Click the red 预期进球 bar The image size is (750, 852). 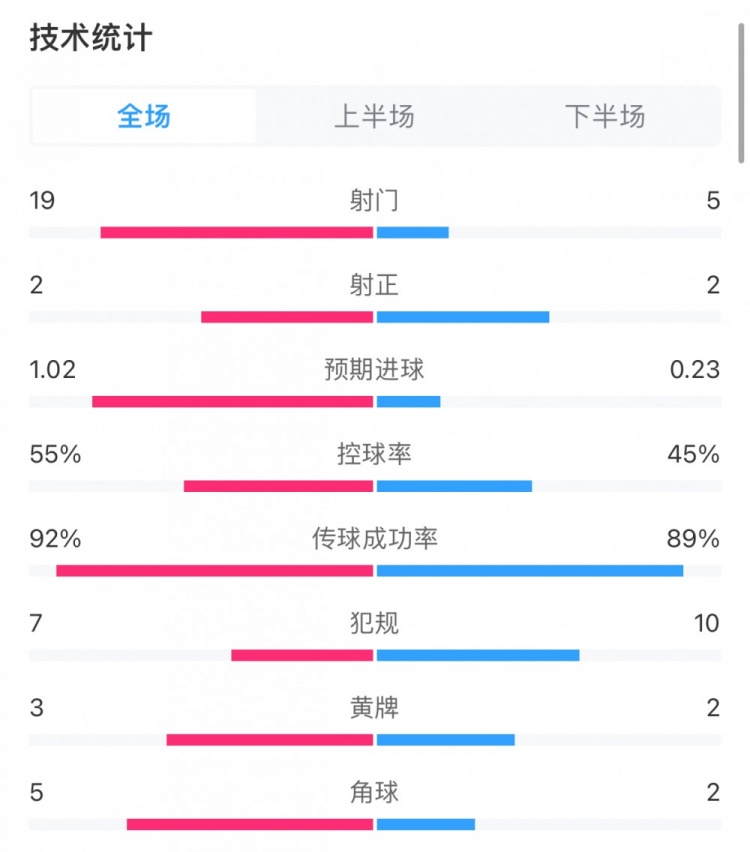point(233,402)
